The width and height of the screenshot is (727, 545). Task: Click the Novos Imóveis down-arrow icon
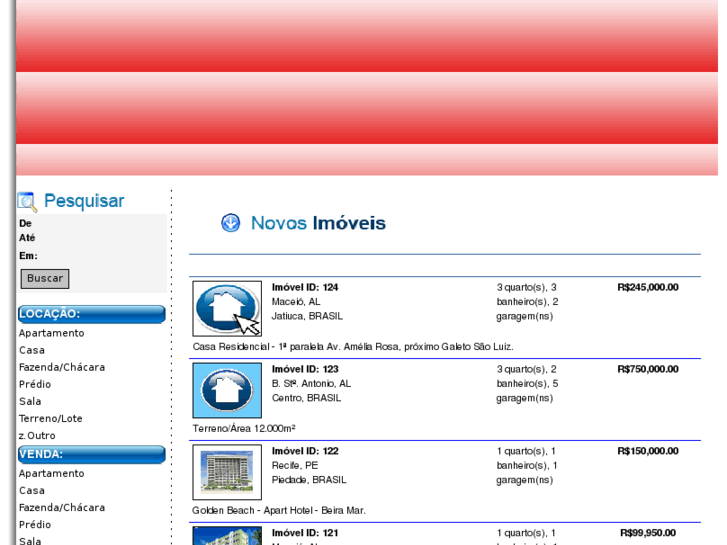click(230, 223)
